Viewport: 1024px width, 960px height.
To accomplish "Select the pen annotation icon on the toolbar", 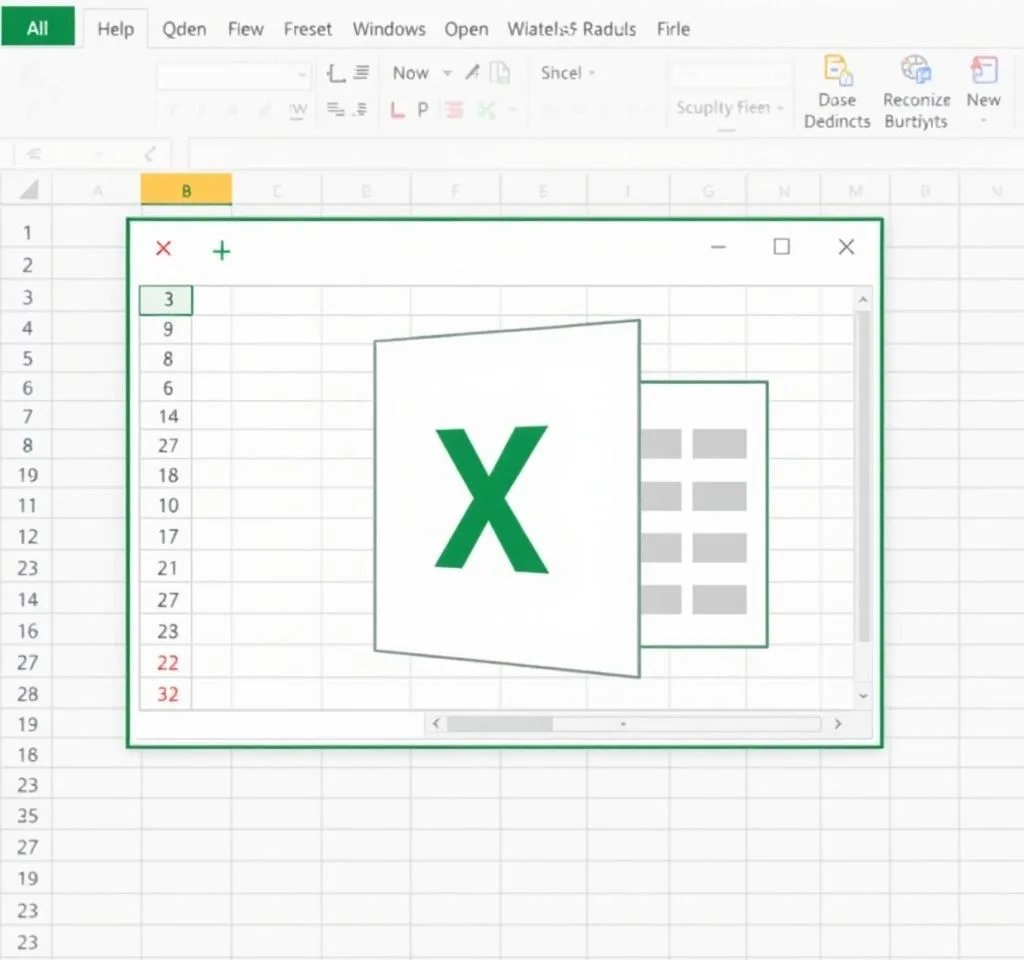I will pyautogui.click(x=475, y=72).
